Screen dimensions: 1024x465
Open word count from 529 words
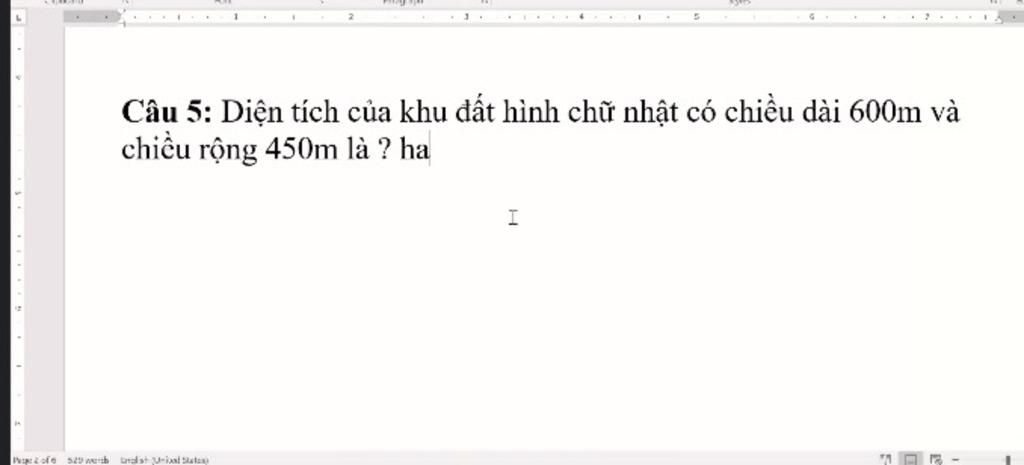[88, 460]
